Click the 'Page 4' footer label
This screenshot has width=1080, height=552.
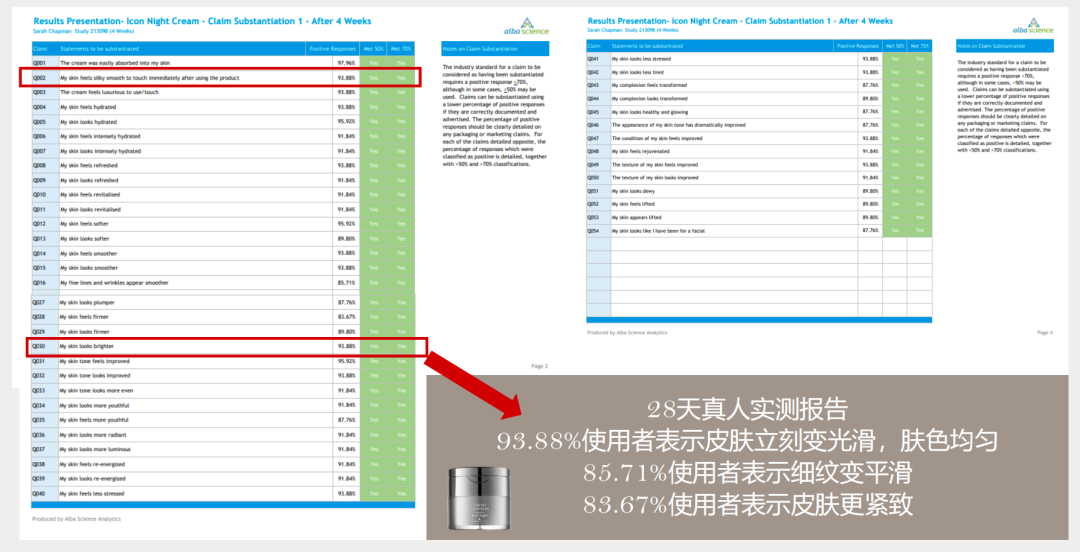[1045, 333]
